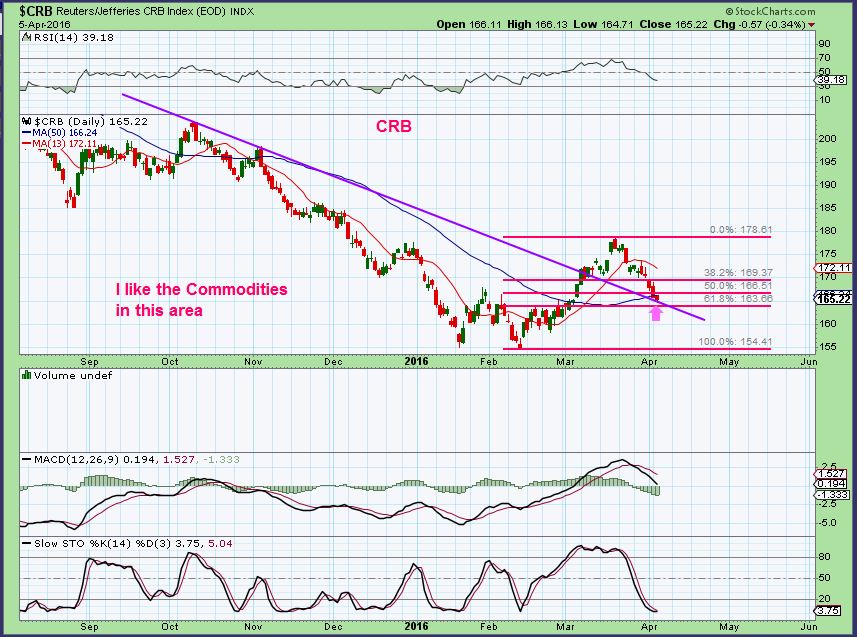Click the 0.194 MACD value tag

tap(832, 484)
